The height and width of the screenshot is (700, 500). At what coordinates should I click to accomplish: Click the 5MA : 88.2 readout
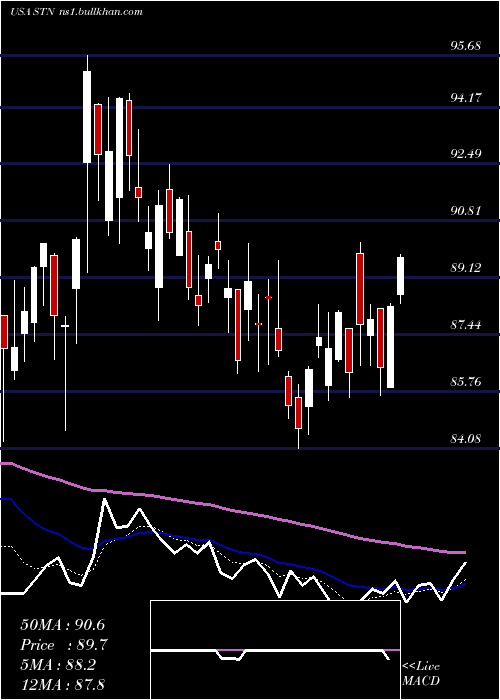(58, 665)
